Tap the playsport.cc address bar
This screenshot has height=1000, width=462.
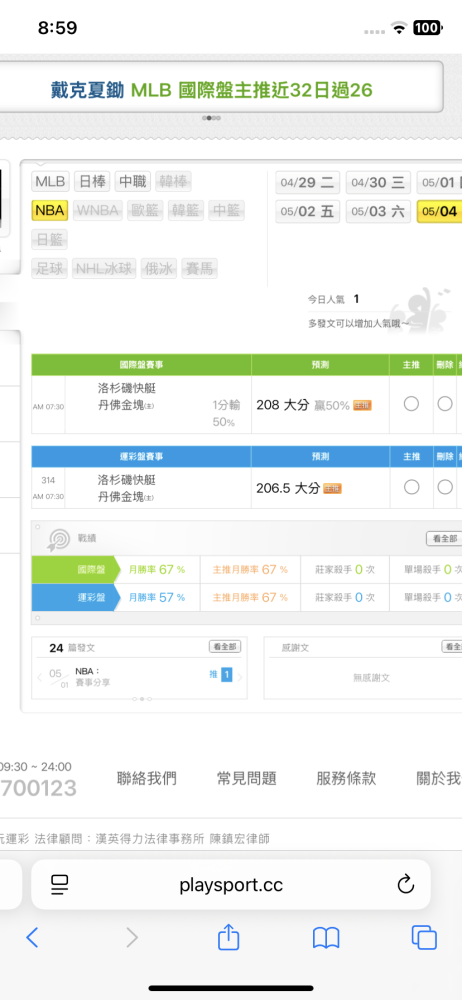point(231,884)
